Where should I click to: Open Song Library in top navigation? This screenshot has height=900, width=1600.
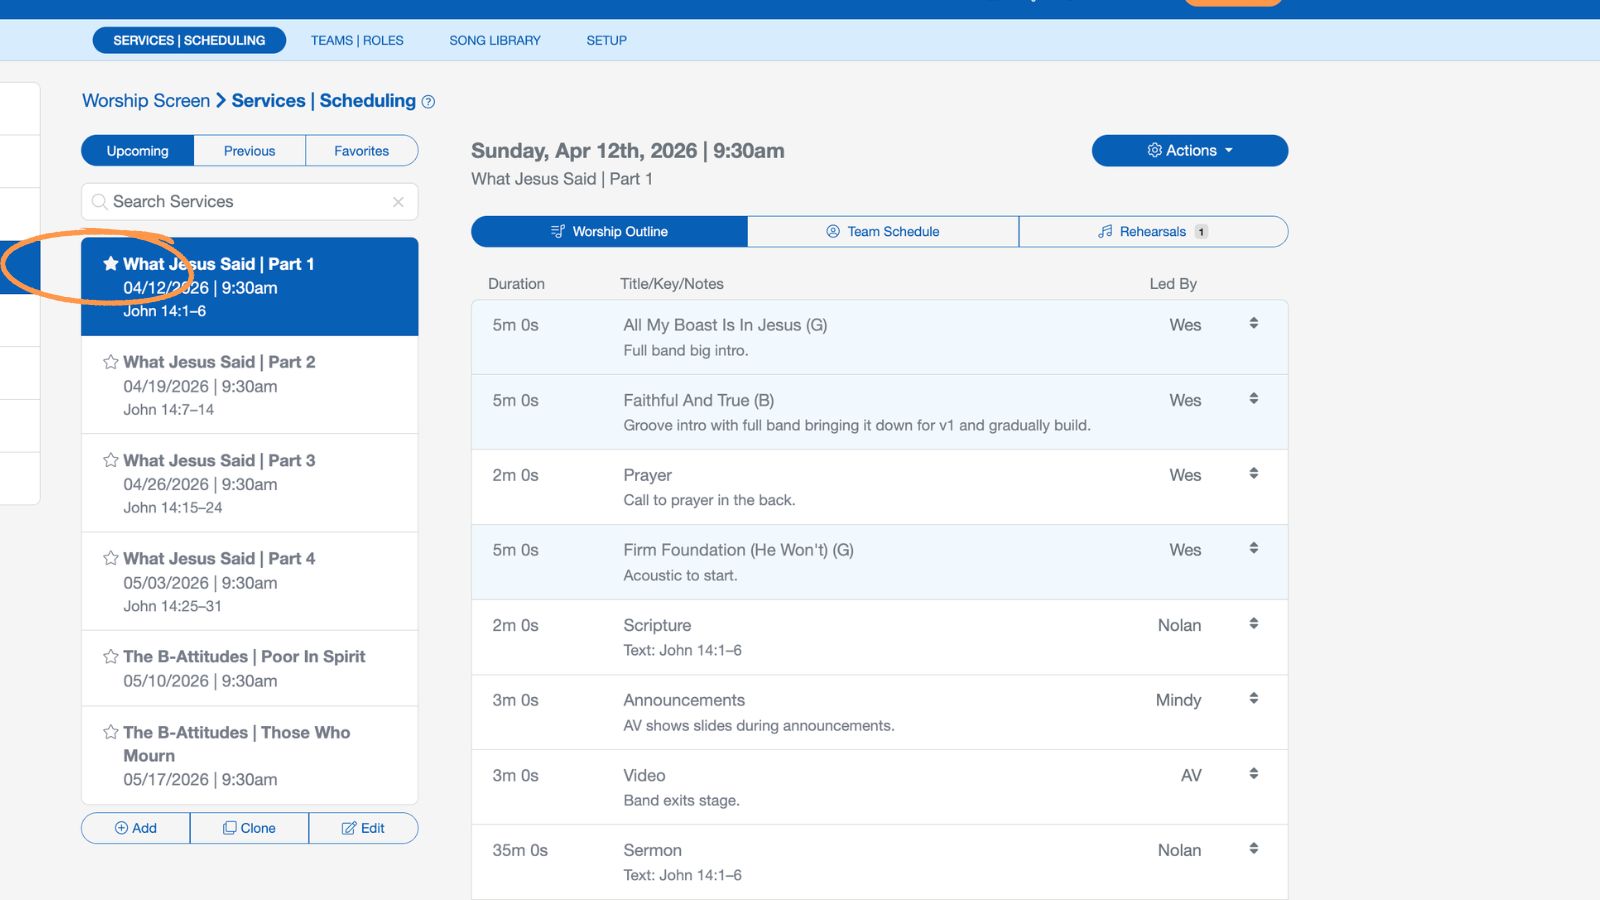pos(494,41)
